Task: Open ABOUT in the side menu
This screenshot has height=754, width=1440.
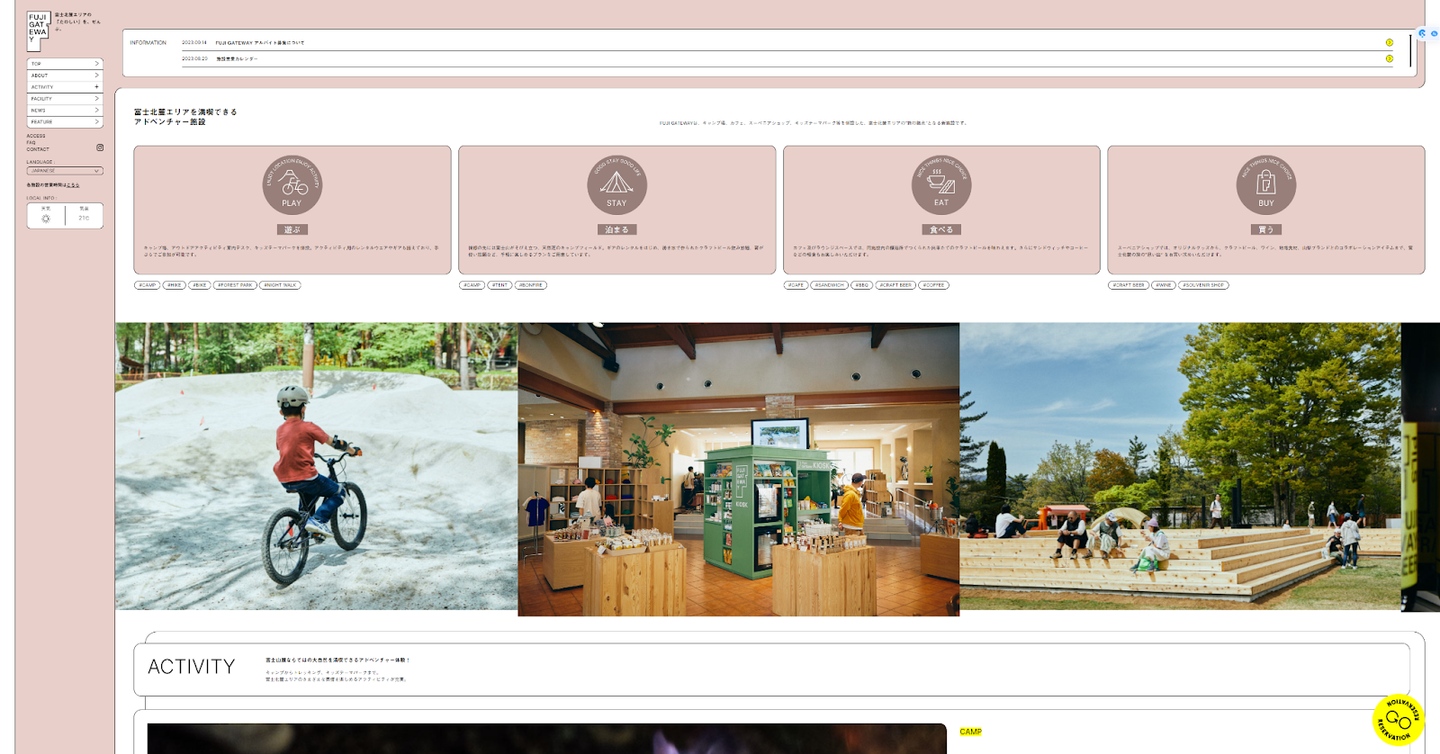Action: [65, 76]
